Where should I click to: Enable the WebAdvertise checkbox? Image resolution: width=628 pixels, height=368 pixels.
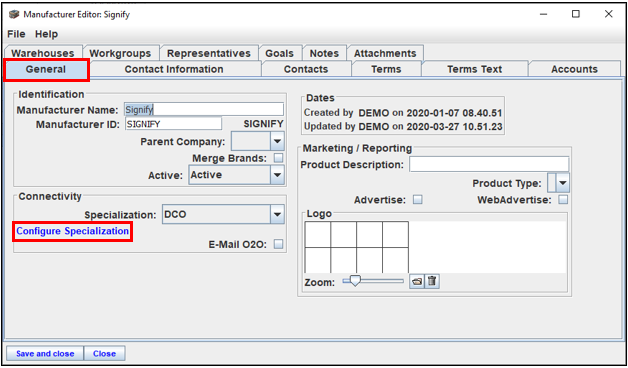563,199
